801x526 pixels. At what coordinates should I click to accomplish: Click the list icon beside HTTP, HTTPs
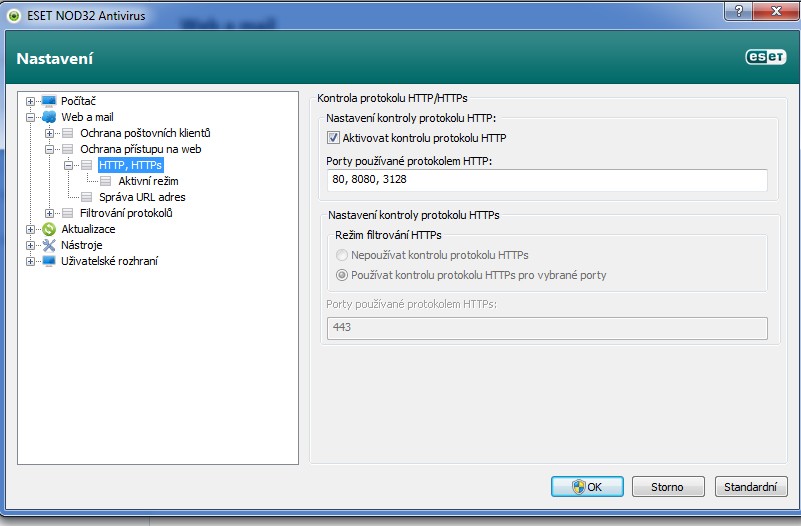86,165
